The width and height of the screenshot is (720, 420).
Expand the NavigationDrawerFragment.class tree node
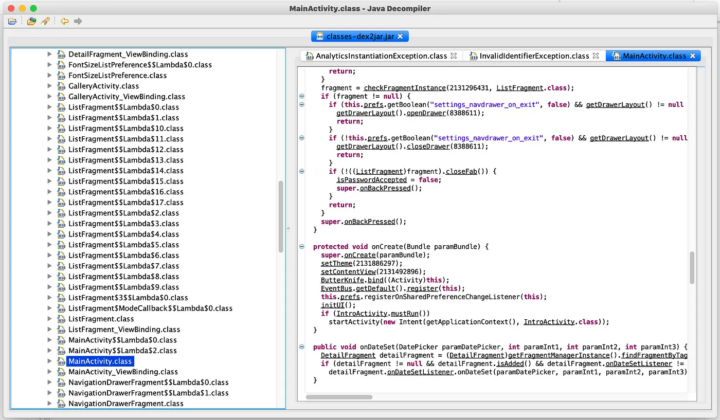click(x=50, y=403)
